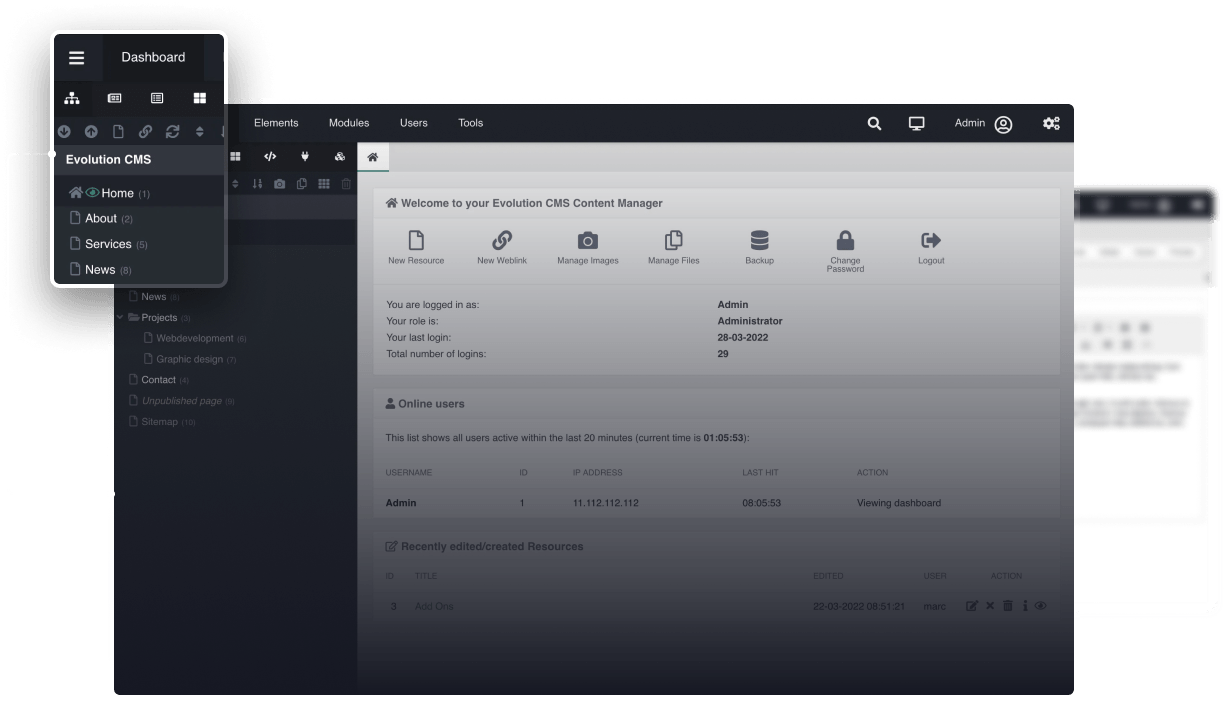
Task: Select the Unpublished page (9) item
Action: (181, 401)
